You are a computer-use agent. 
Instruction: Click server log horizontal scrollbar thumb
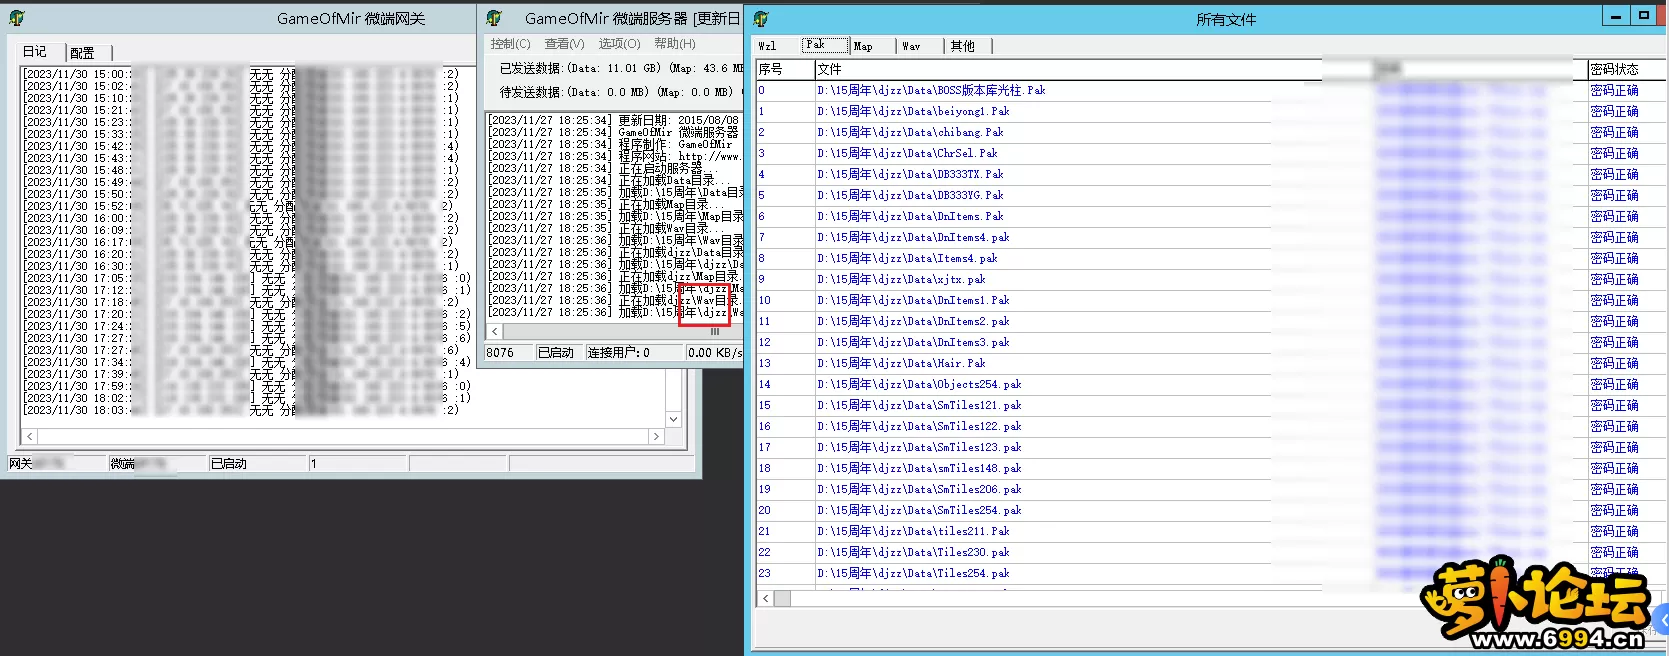[715, 331]
